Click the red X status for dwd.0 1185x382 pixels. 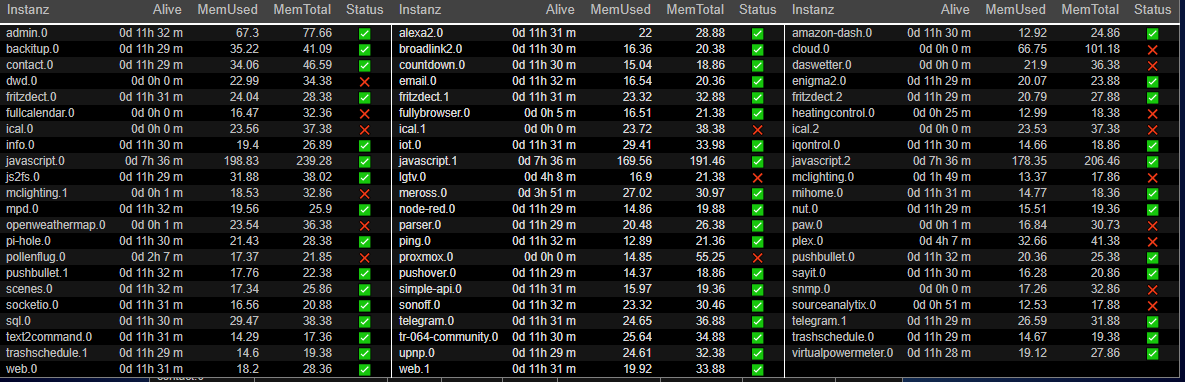pos(365,81)
